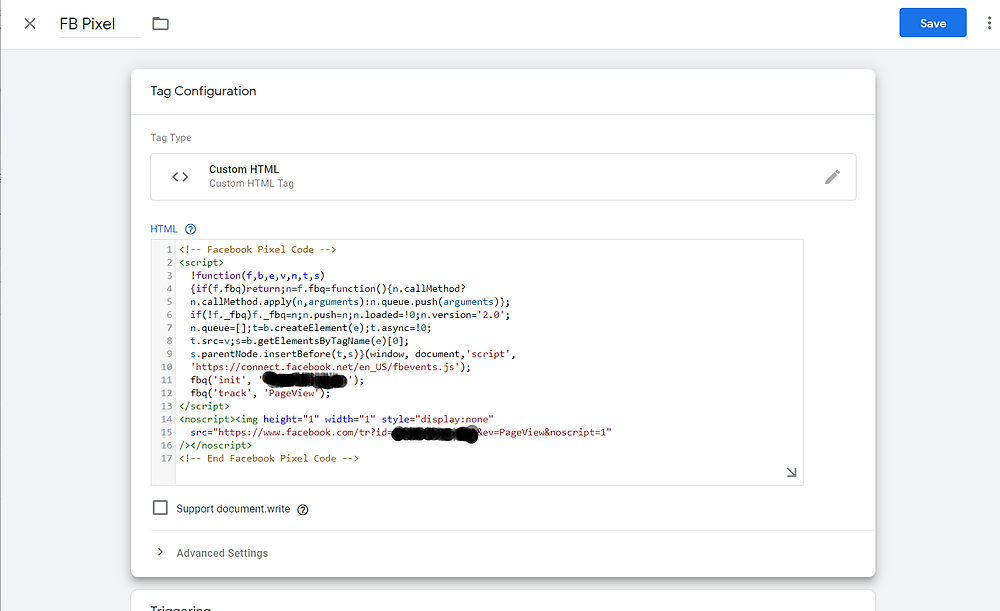1000x611 pixels.
Task: Open the folder icon next to tag name
Action: 161,24
